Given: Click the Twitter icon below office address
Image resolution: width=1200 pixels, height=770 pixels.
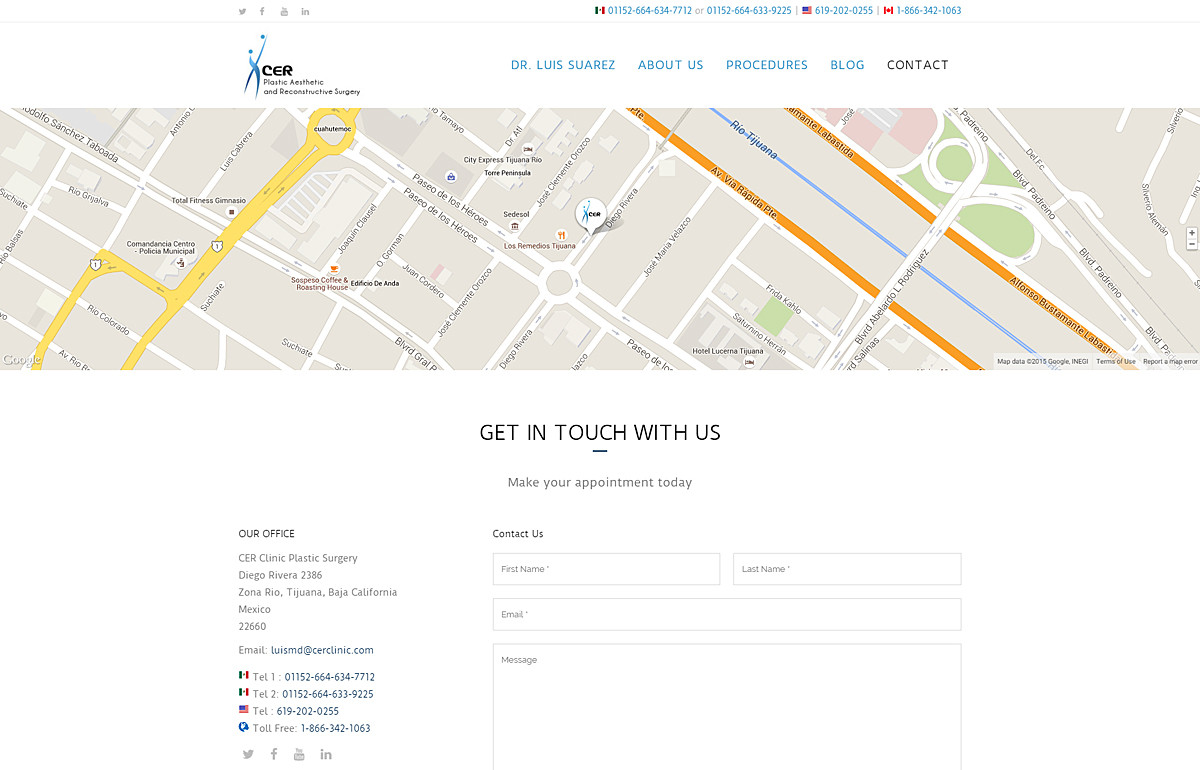Looking at the screenshot, I should tap(248, 754).
